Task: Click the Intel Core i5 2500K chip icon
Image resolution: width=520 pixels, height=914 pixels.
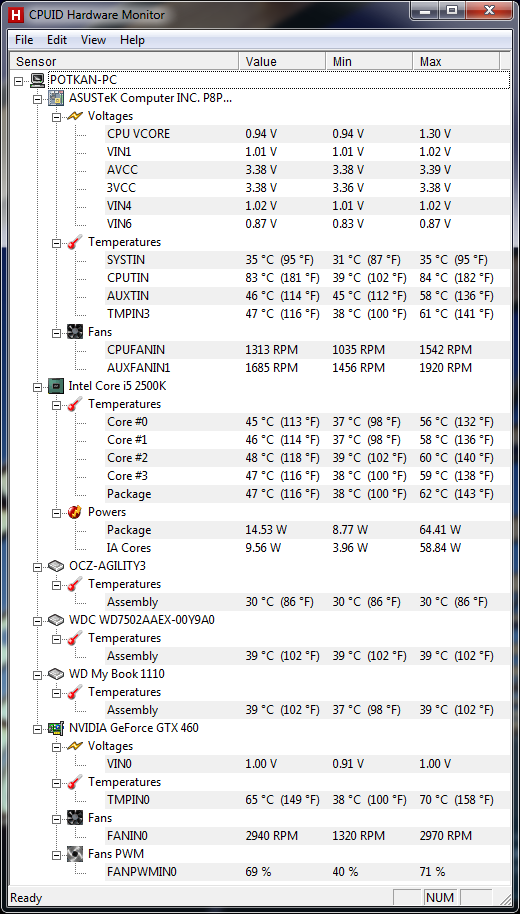Action: tap(56, 385)
